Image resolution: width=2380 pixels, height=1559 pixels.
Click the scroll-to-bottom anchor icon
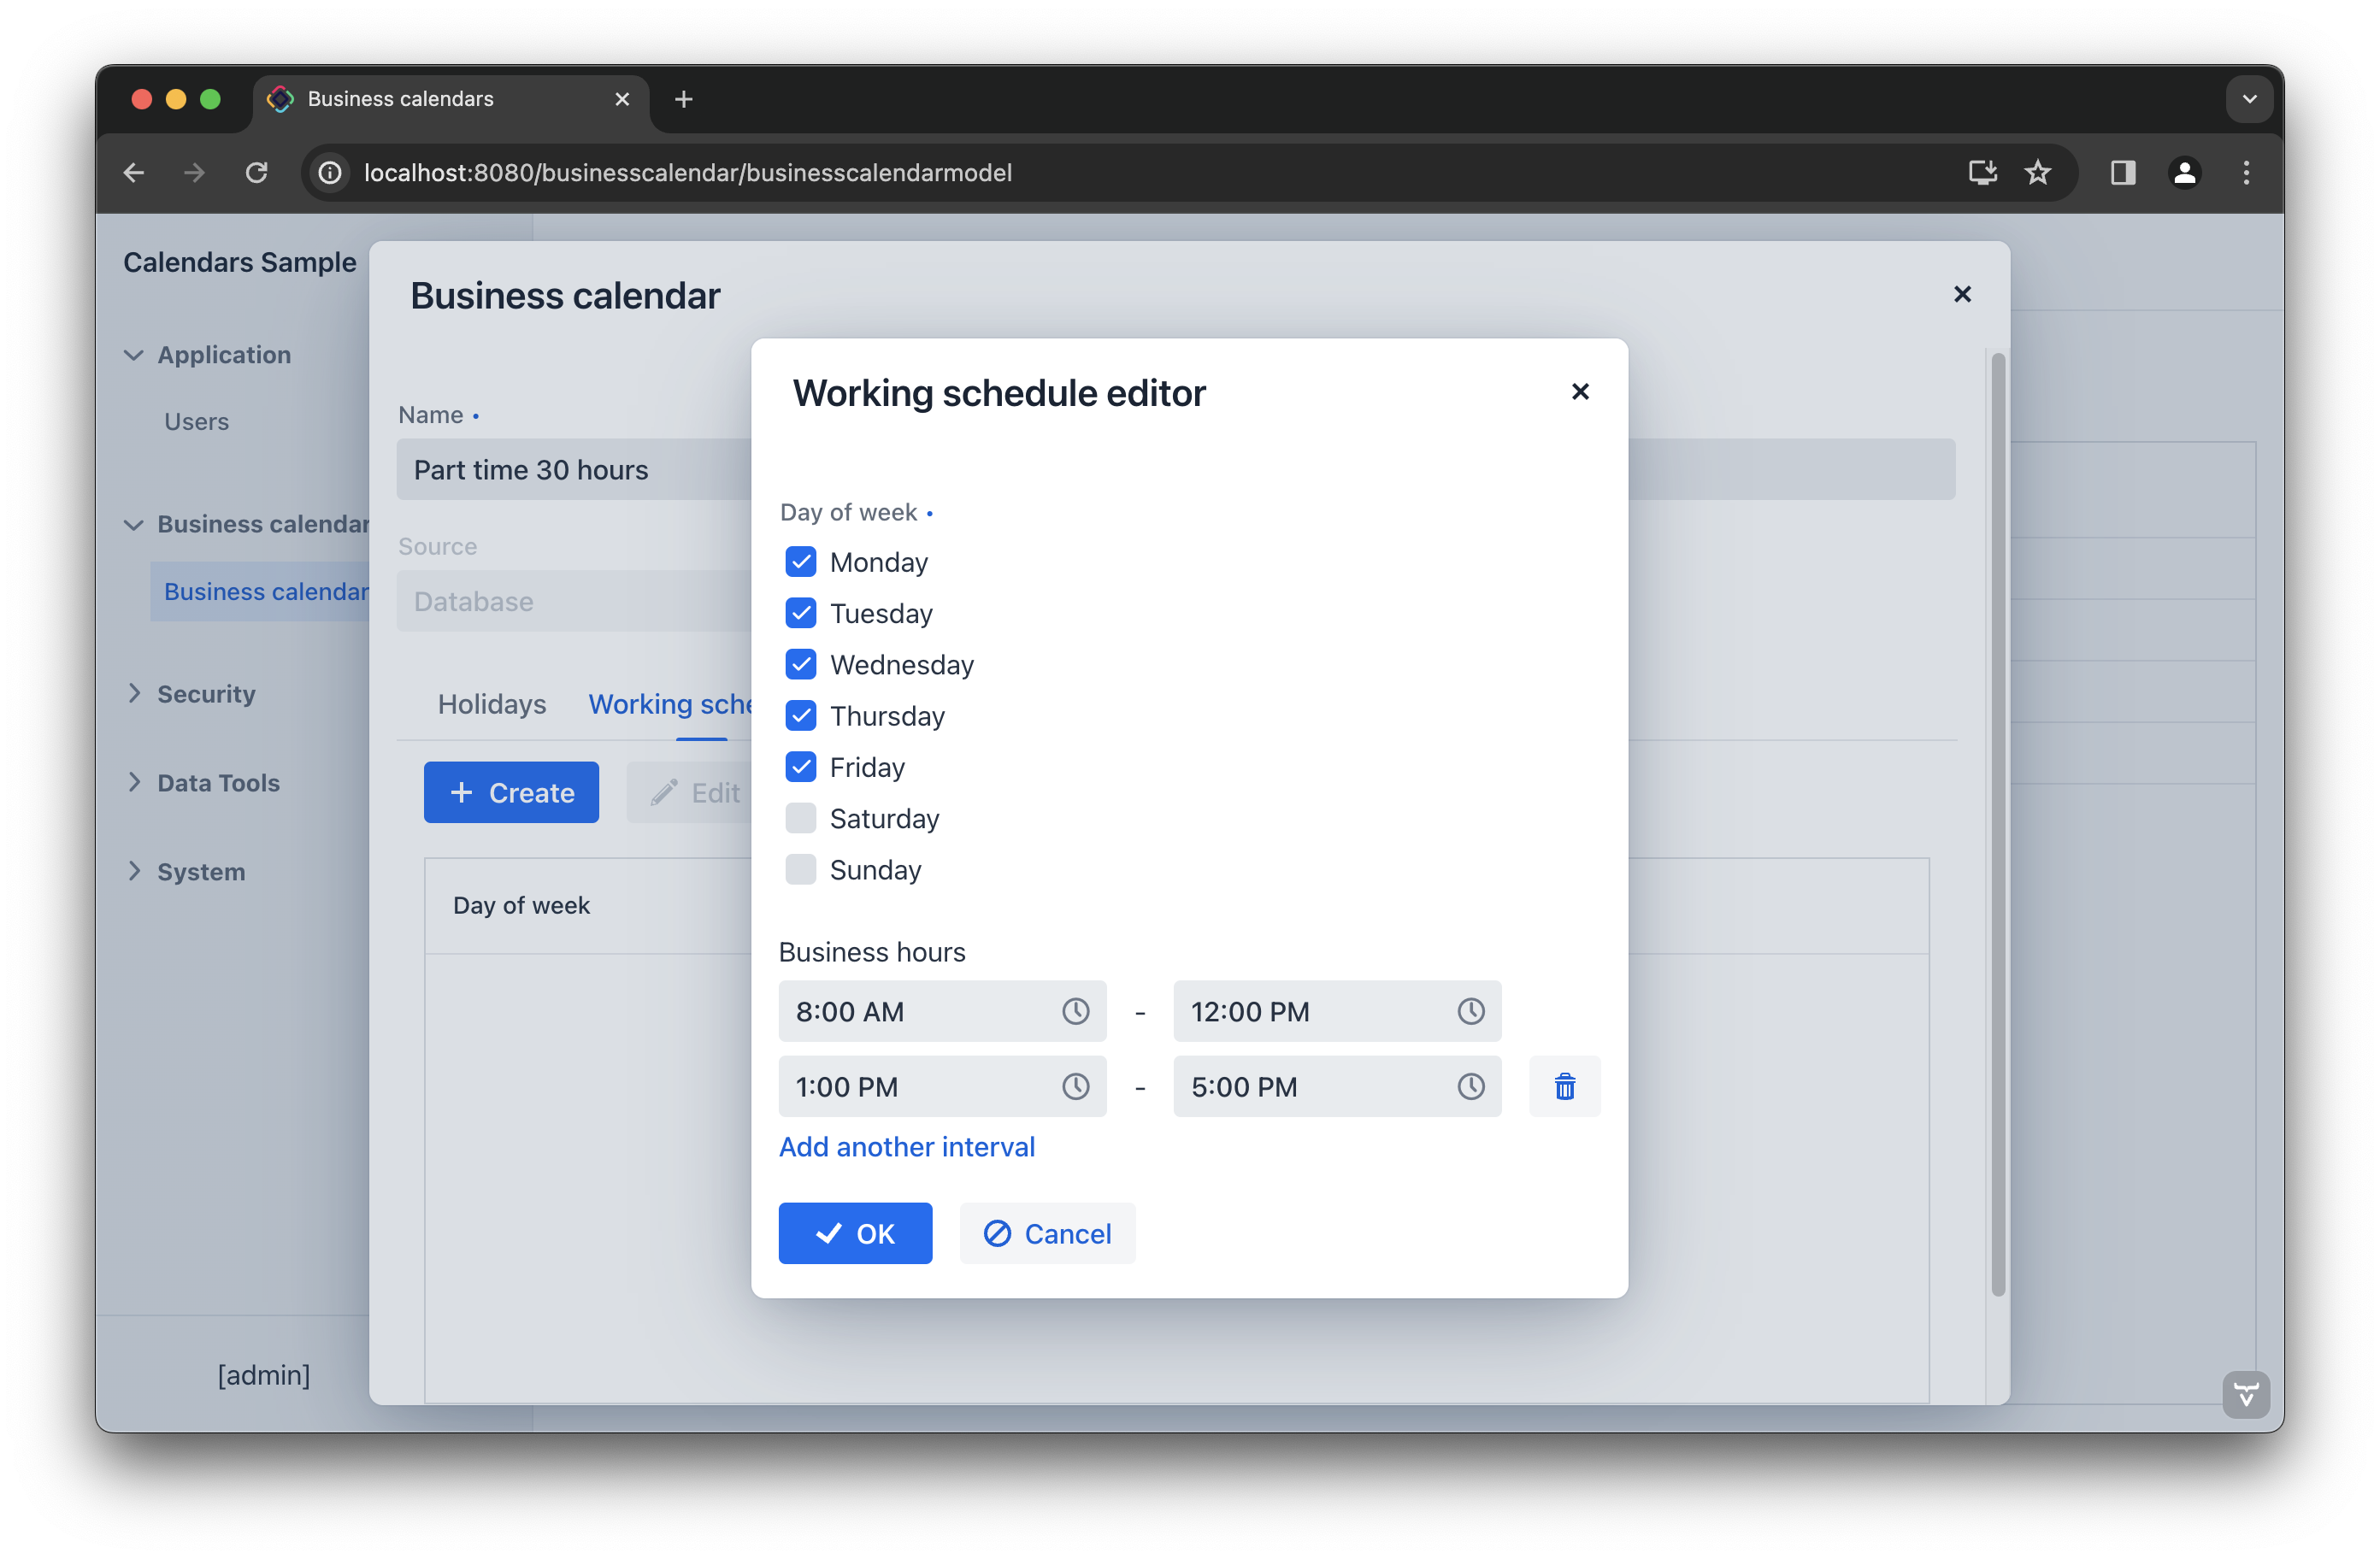[2246, 1394]
